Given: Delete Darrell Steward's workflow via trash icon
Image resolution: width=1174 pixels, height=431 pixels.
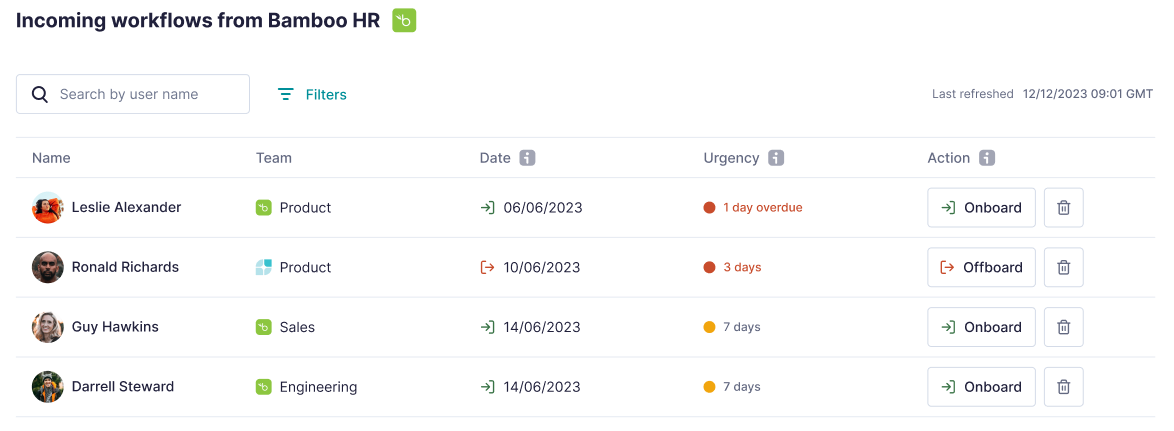Looking at the screenshot, I should point(1063,387).
